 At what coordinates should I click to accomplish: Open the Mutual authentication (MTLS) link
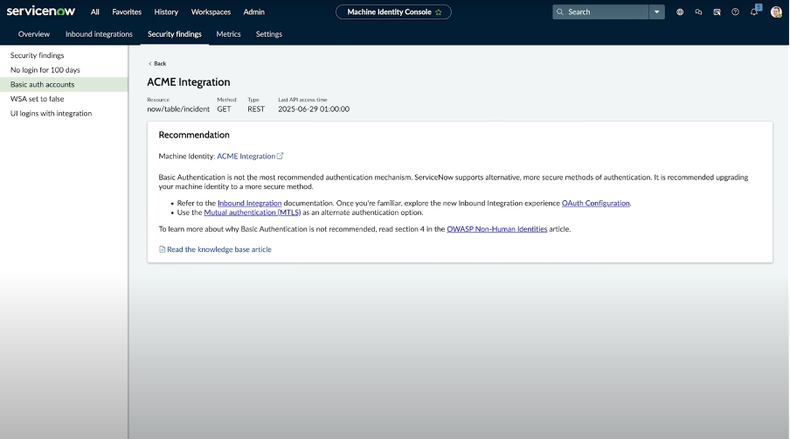click(x=252, y=212)
